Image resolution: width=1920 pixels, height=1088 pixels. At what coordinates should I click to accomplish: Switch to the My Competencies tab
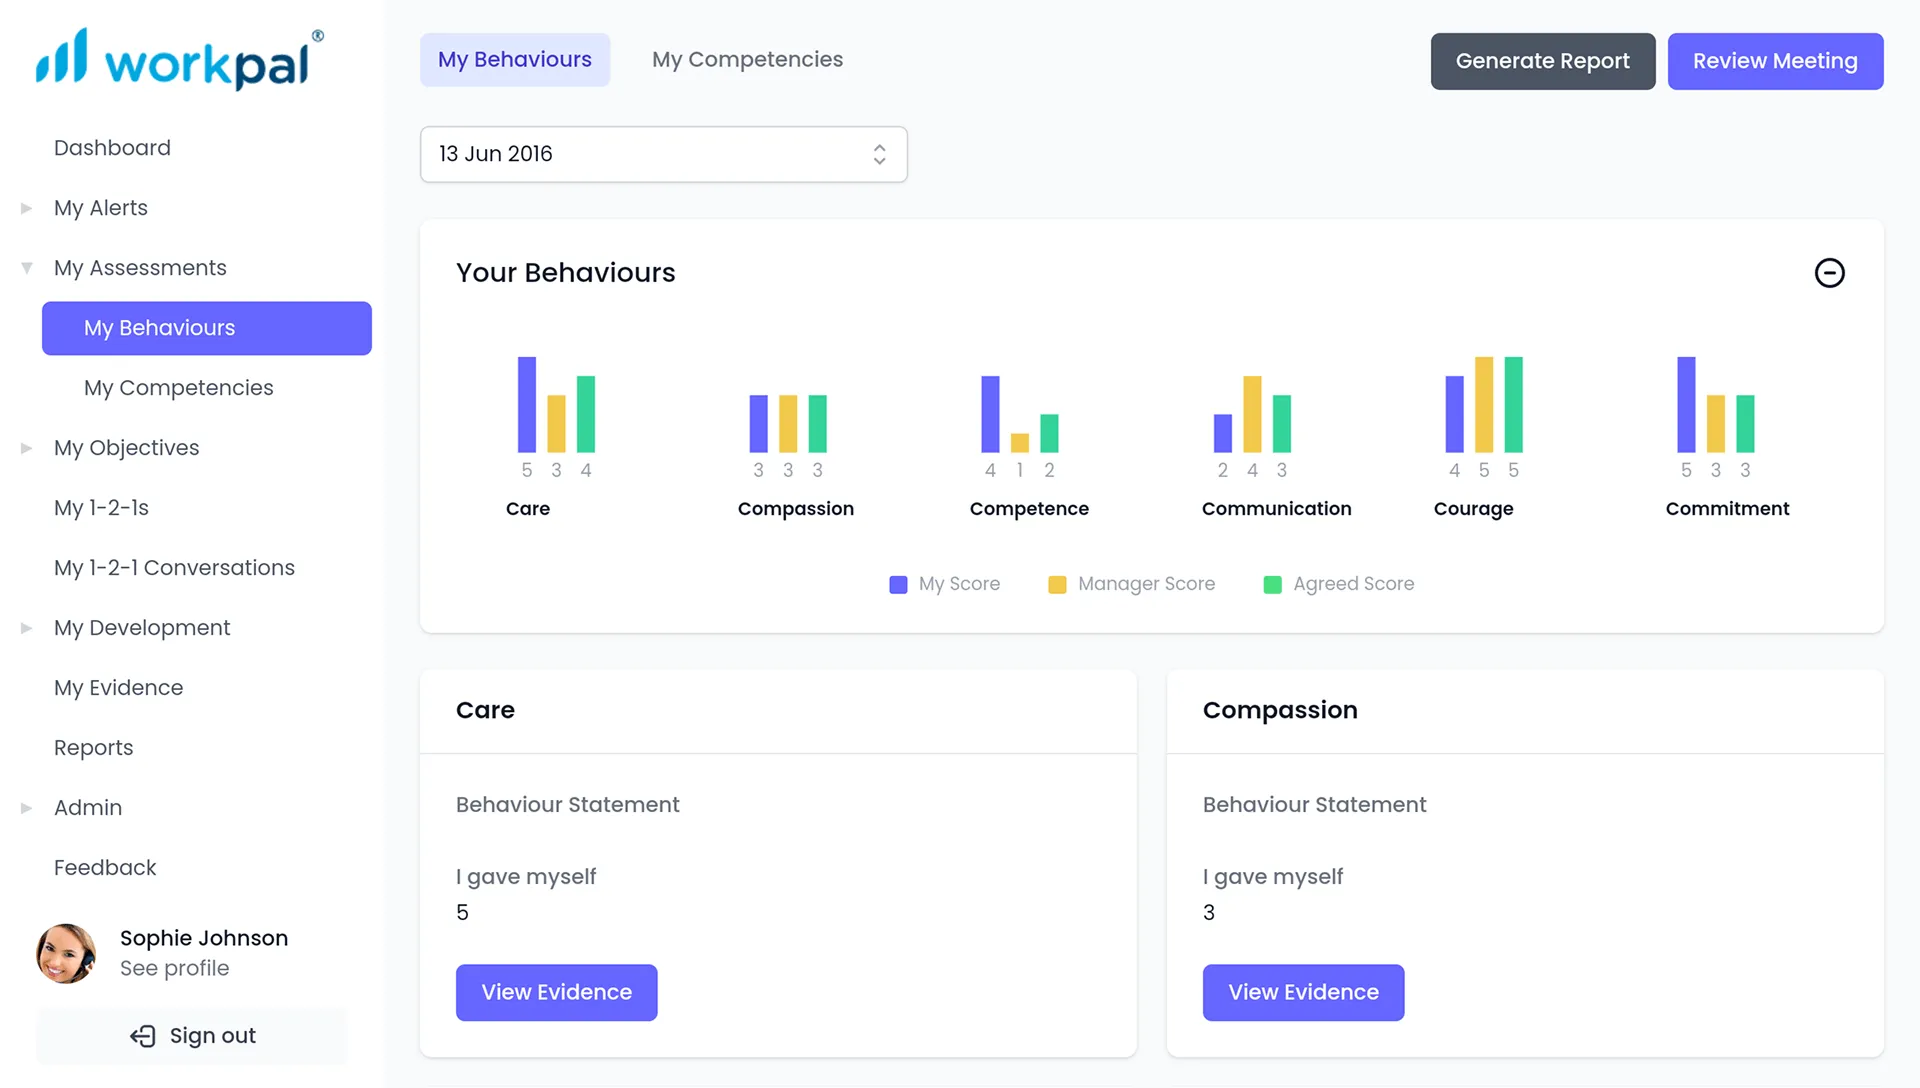[747, 59]
